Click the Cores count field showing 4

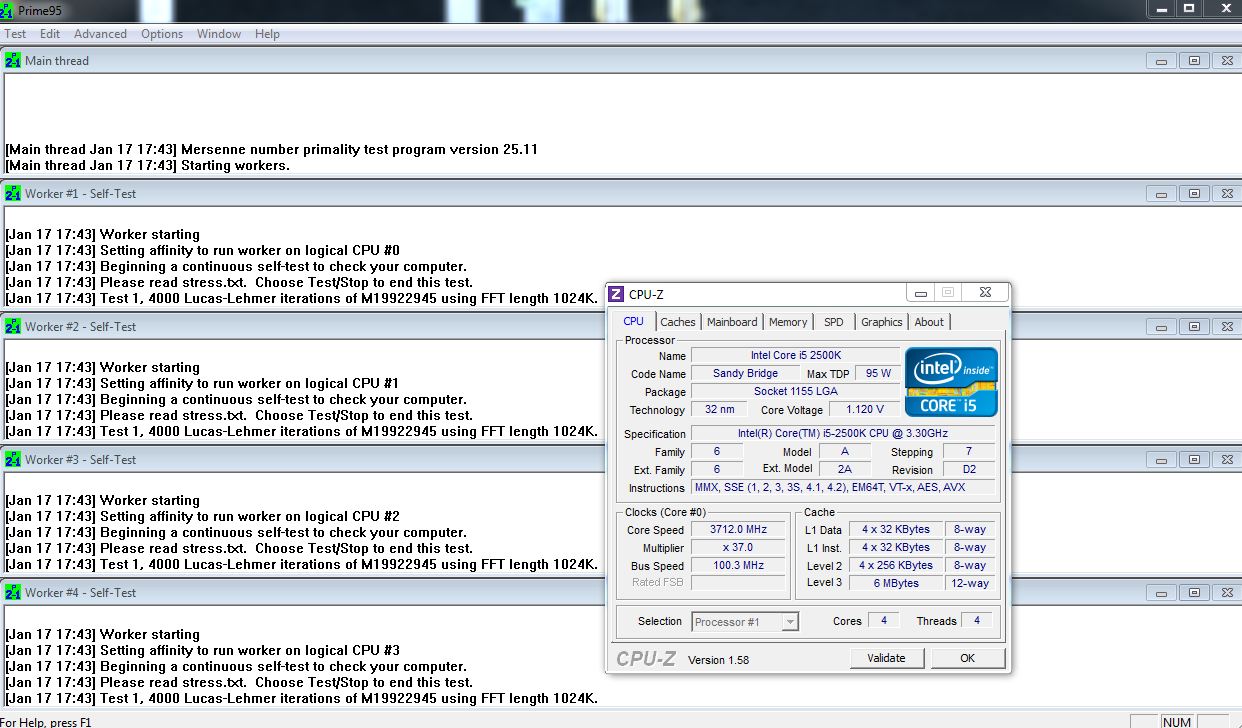tap(883, 621)
